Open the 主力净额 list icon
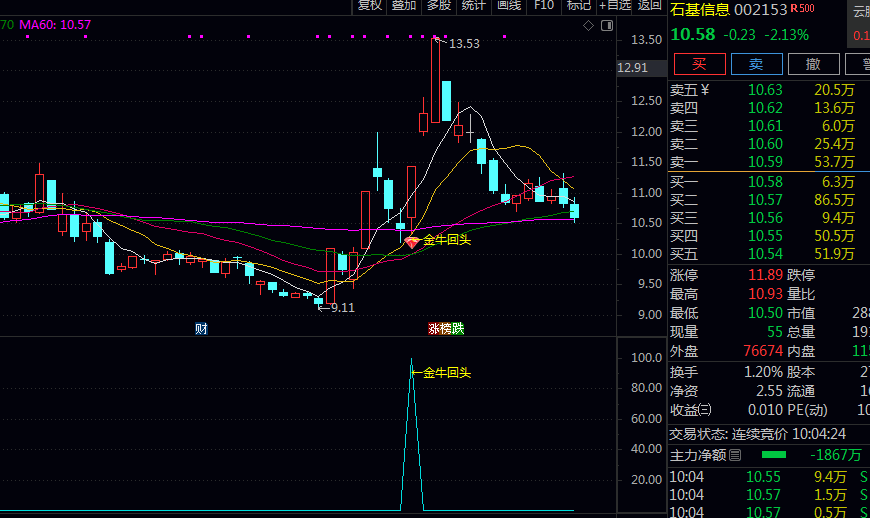Image resolution: width=870 pixels, height=518 pixels. (x=735, y=455)
